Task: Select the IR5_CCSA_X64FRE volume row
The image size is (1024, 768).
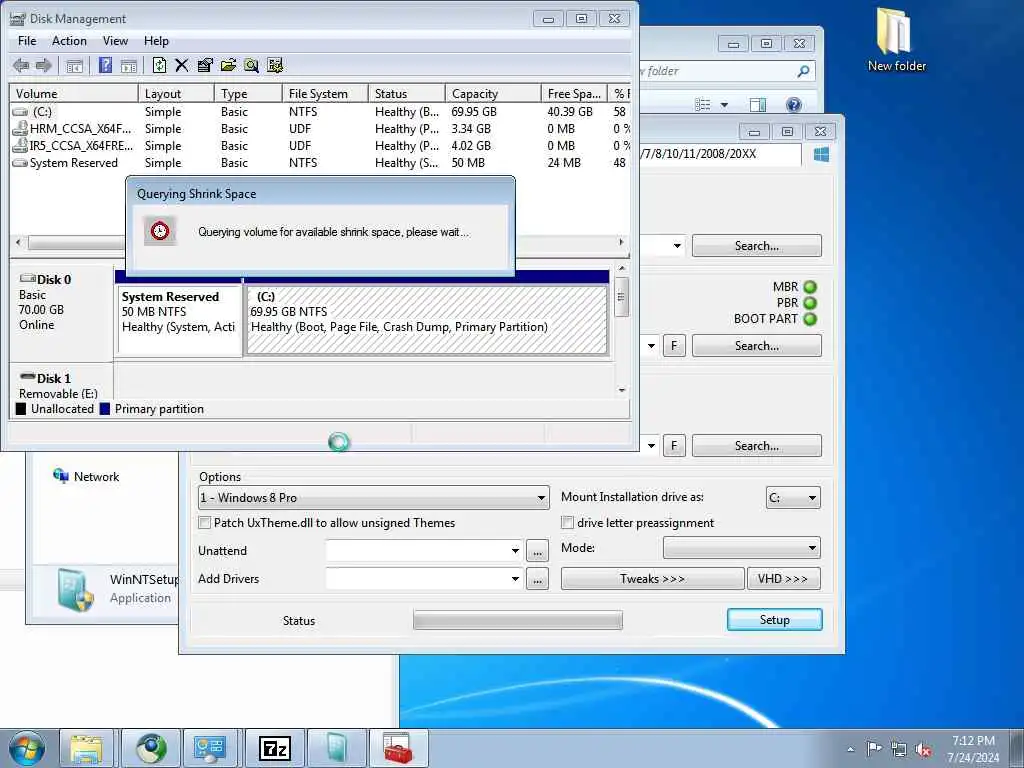Action: pos(320,146)
